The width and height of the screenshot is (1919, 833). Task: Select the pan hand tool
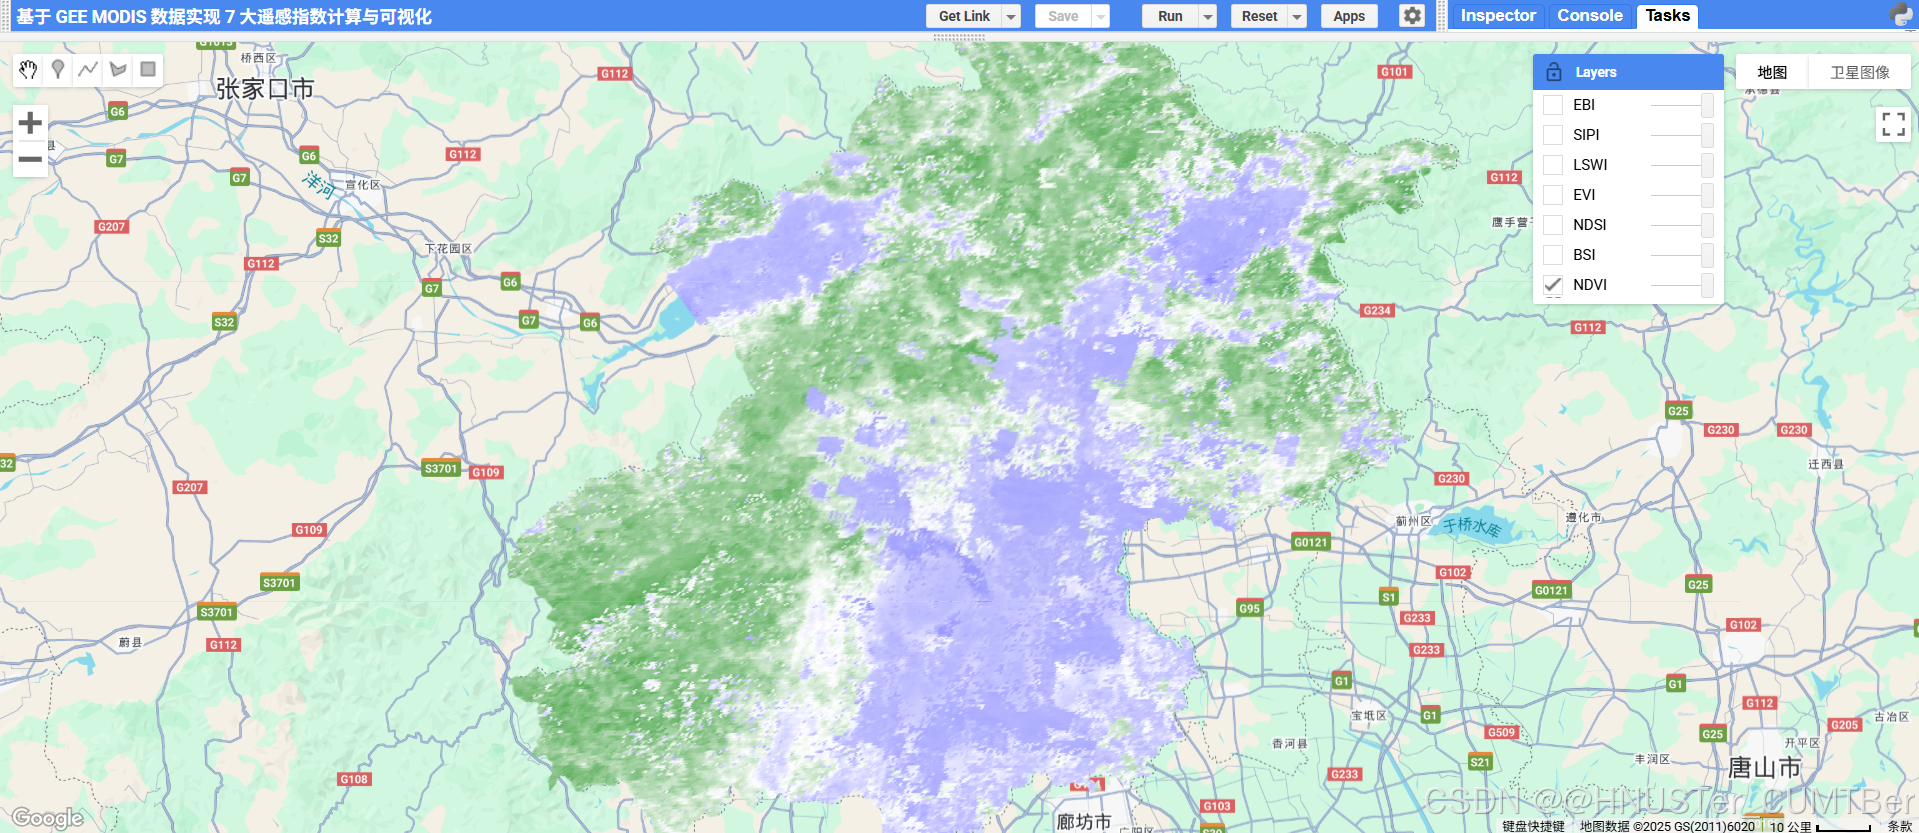point(29,69)
